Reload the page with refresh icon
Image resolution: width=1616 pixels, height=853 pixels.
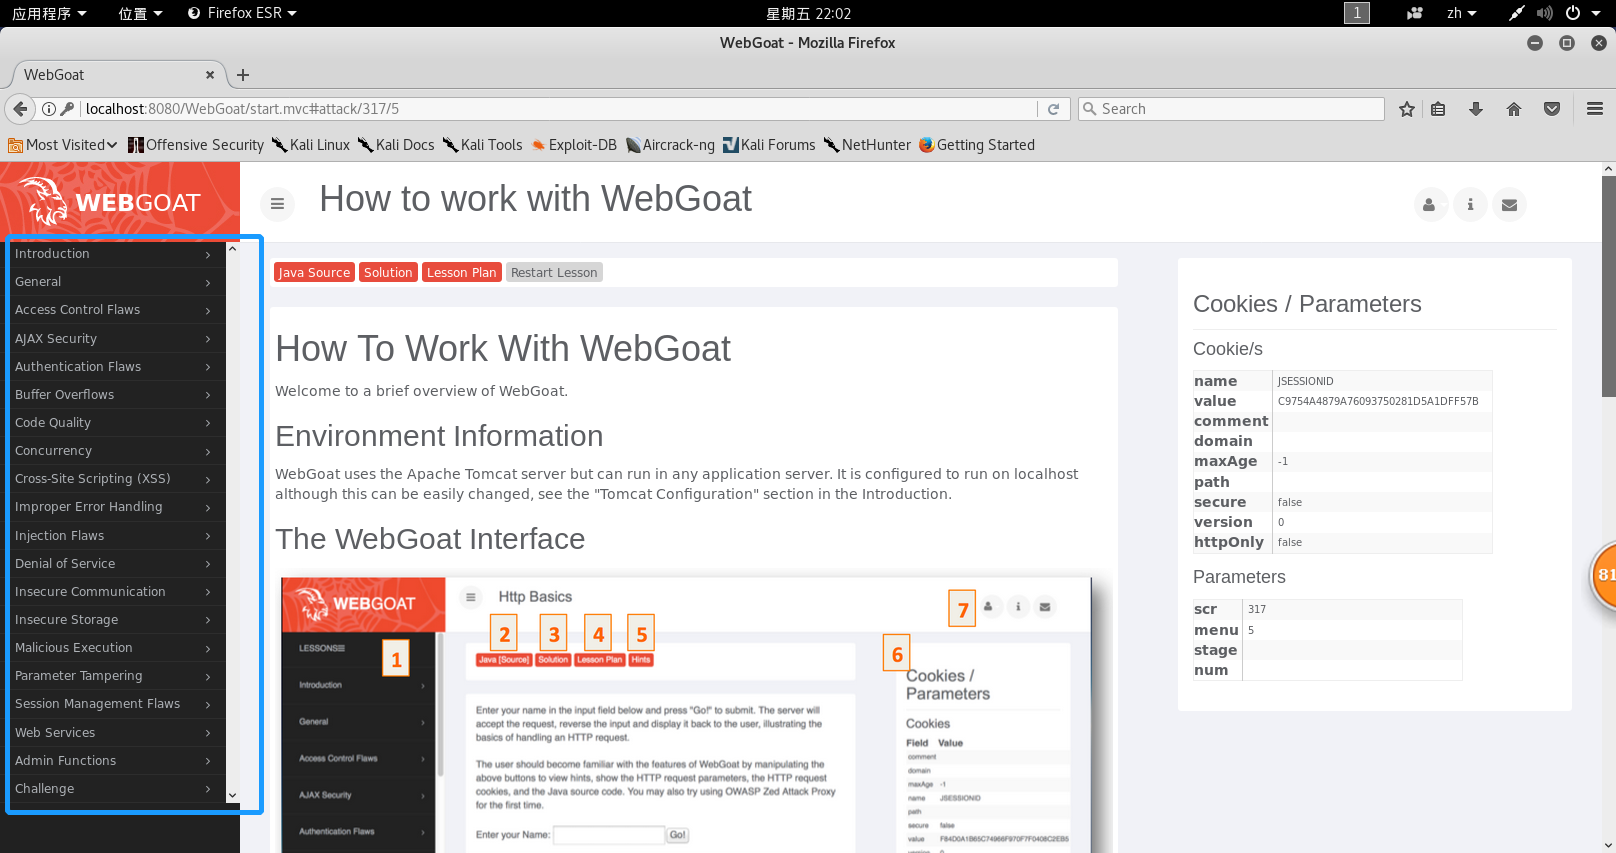[1053, 109]
